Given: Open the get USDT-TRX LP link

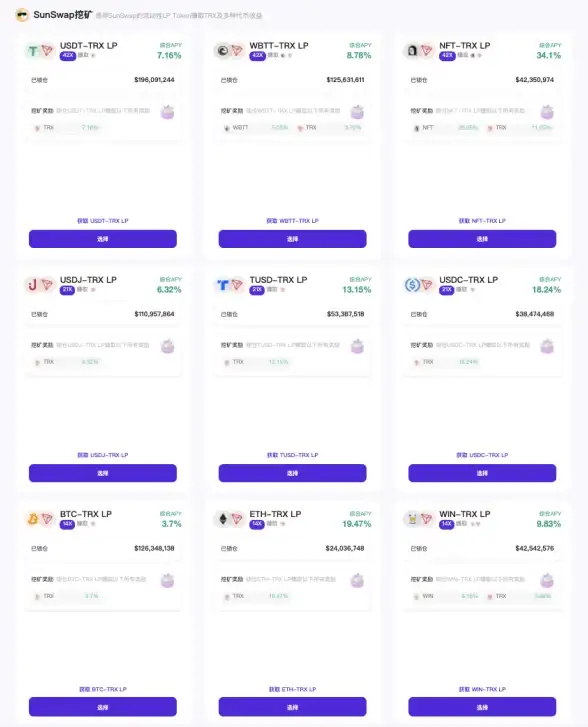Looking at the screenshot, I should [x=102, y=221].
